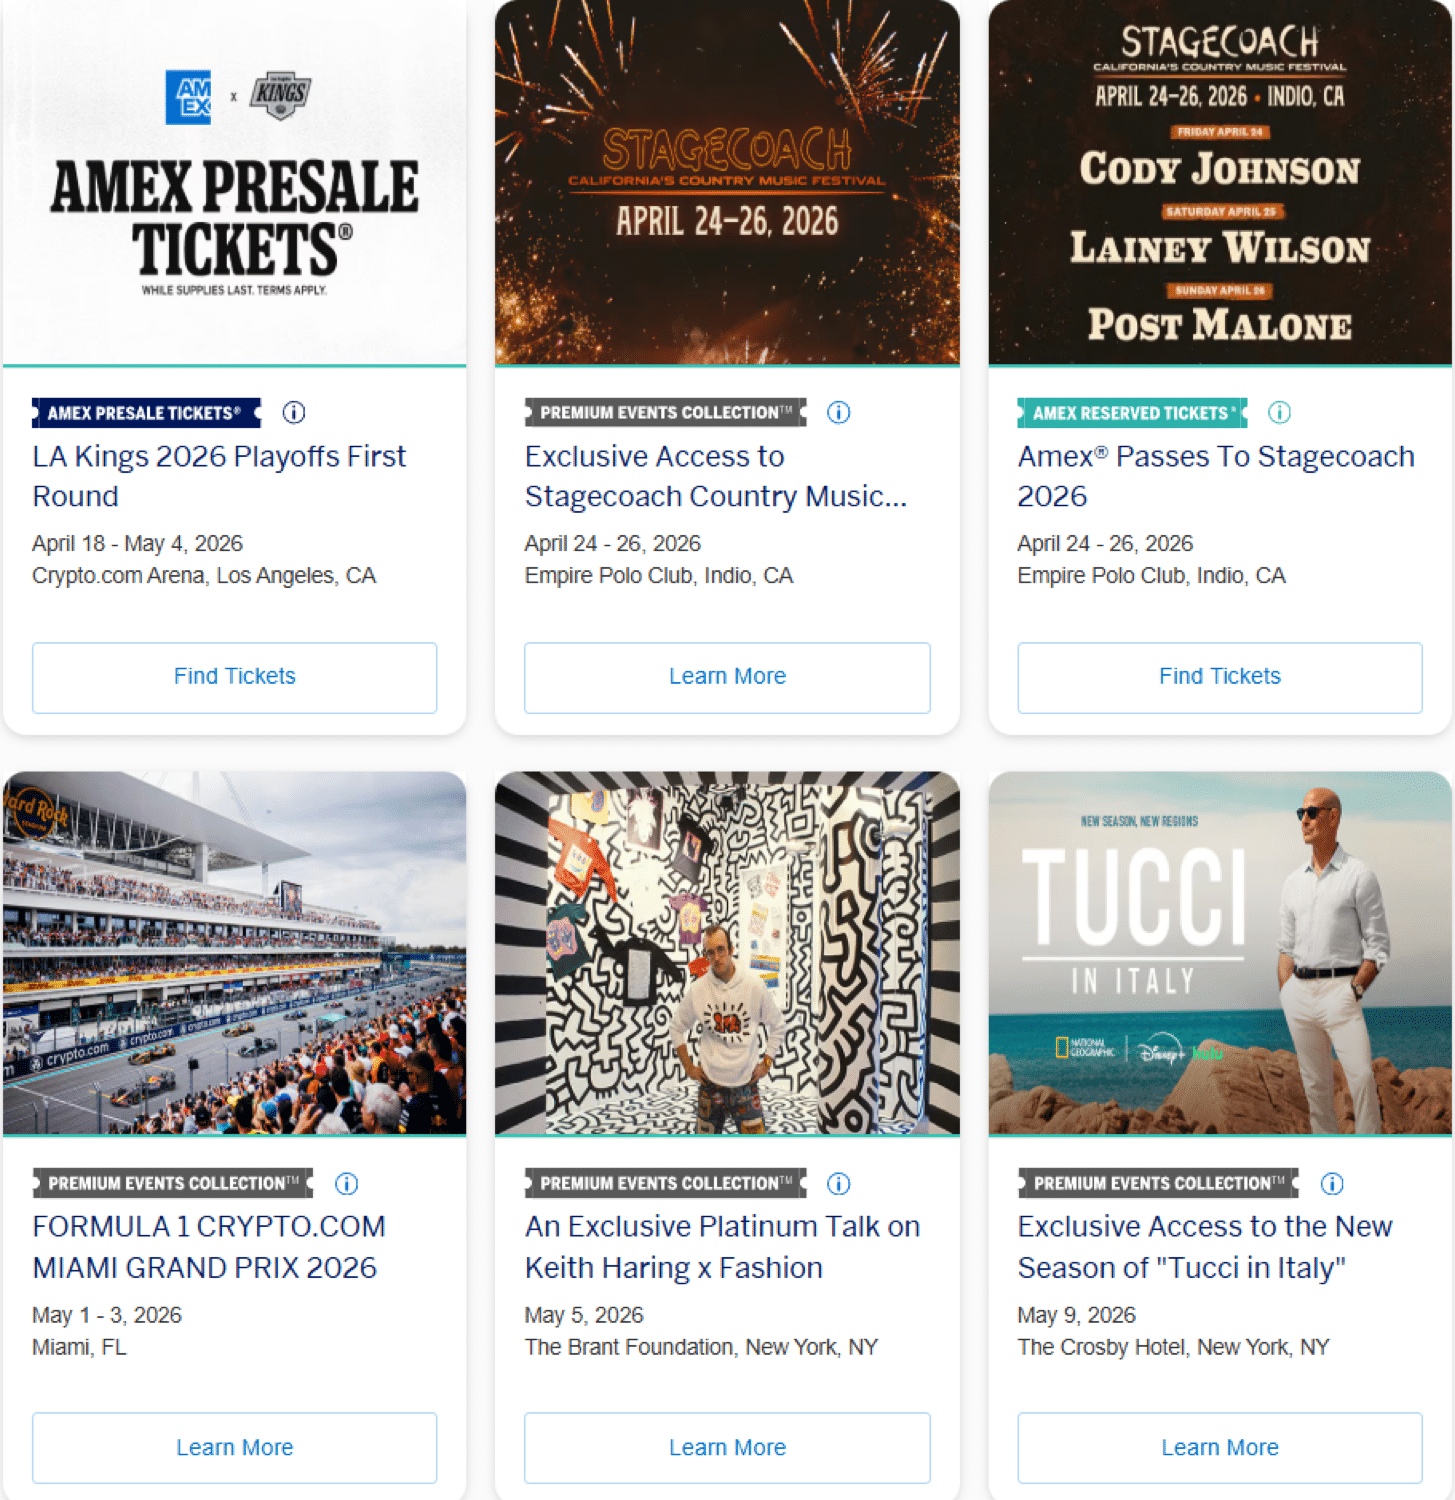Find Tickets for Amex Passes To Stagecoach
This screenshot has height=1500, width=1455.
click(1219, 677)
